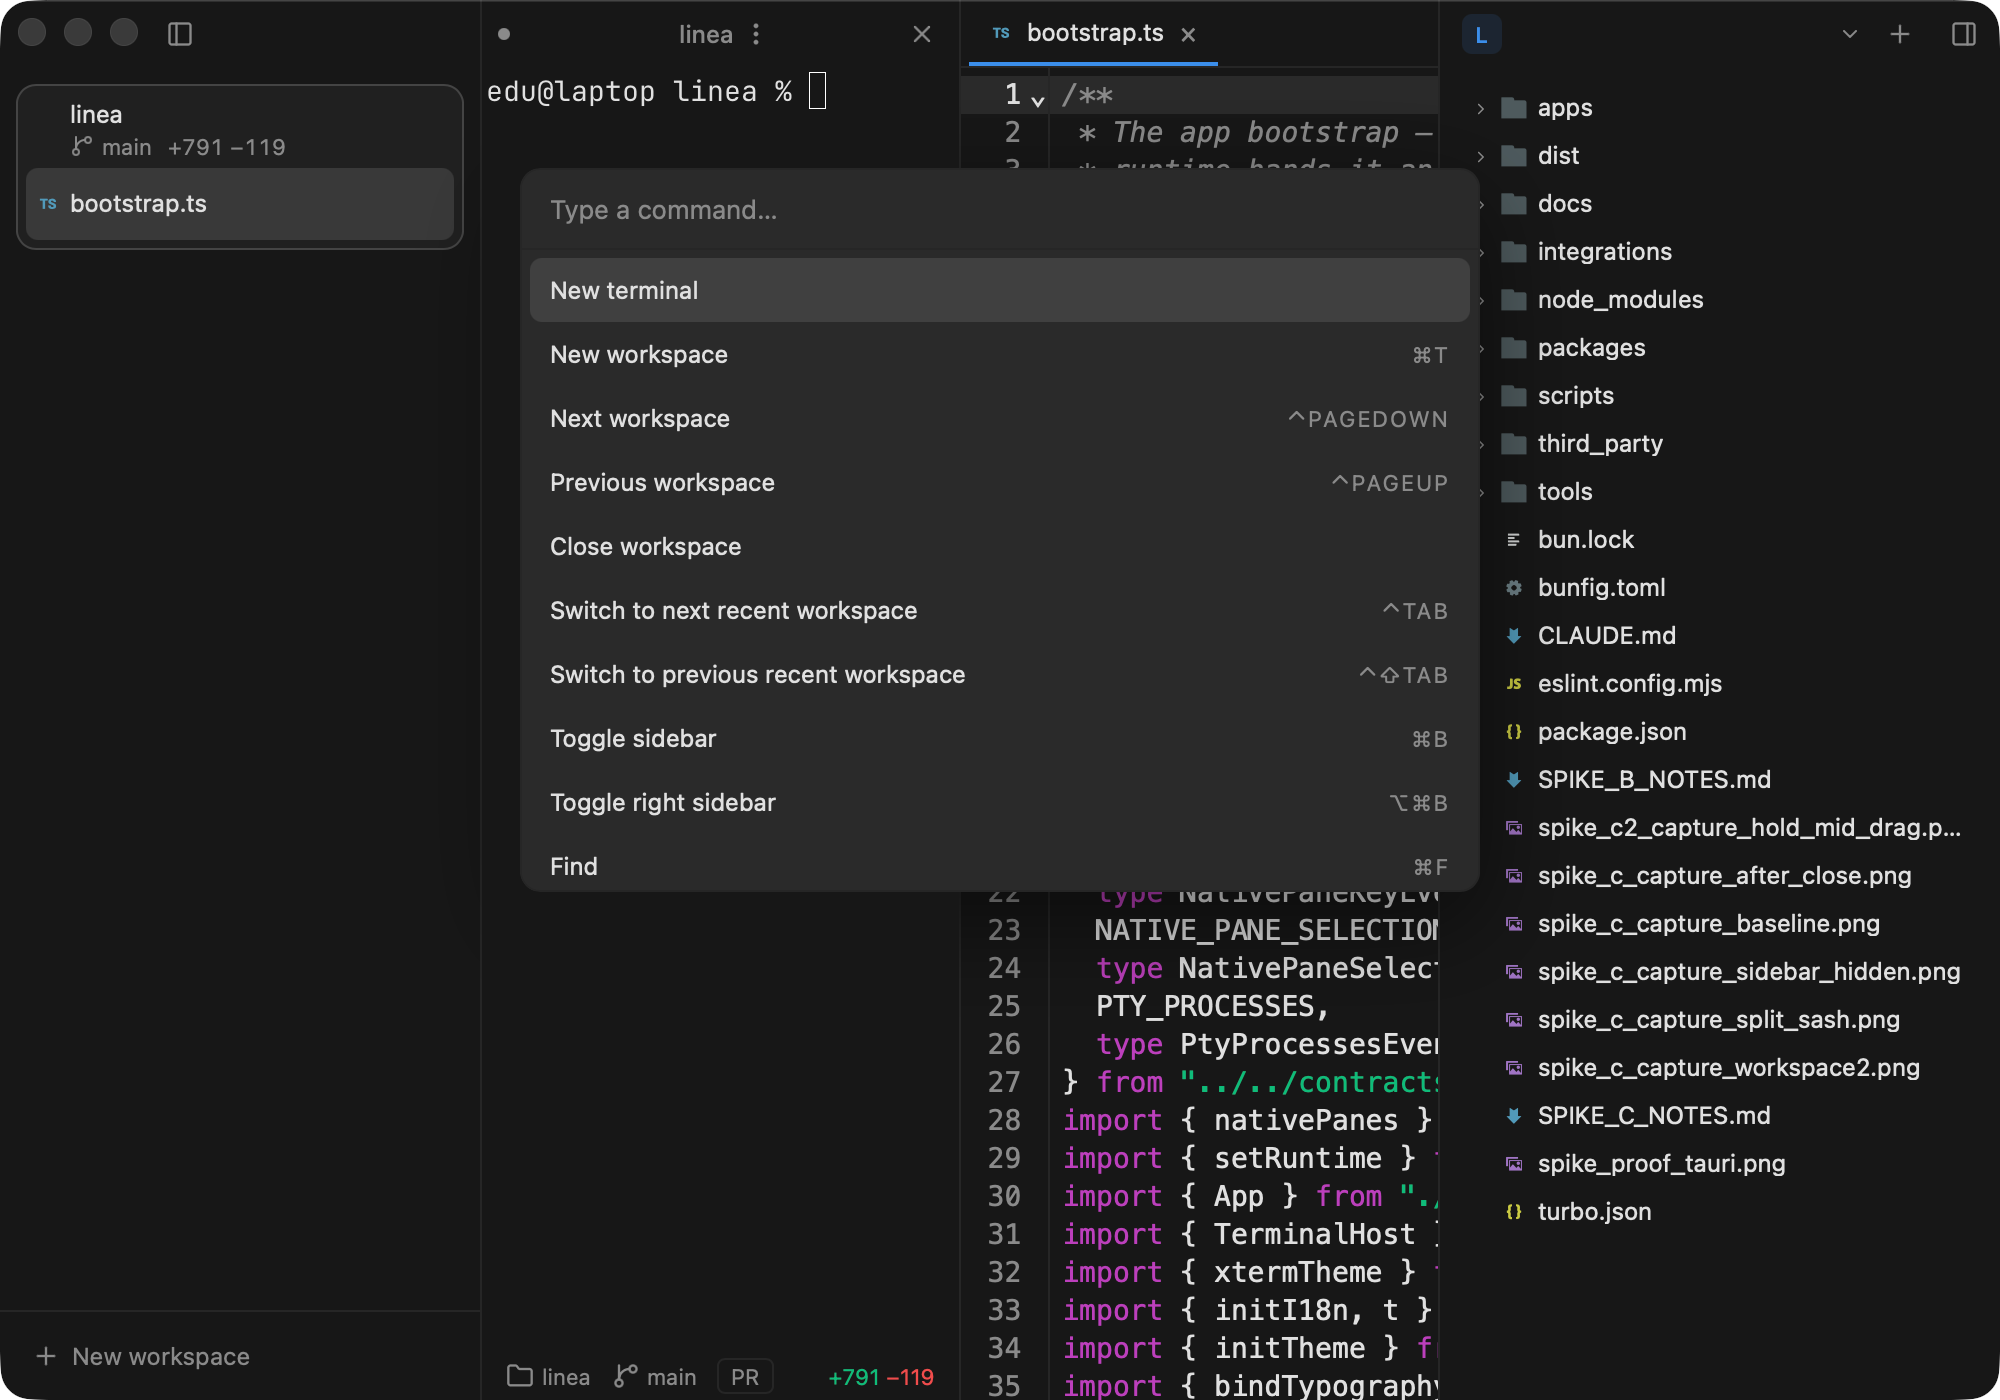The width and height of the screenshot is (2000, 1400).
Task: Choose Close workspace command
Action: coord(1000,547)
